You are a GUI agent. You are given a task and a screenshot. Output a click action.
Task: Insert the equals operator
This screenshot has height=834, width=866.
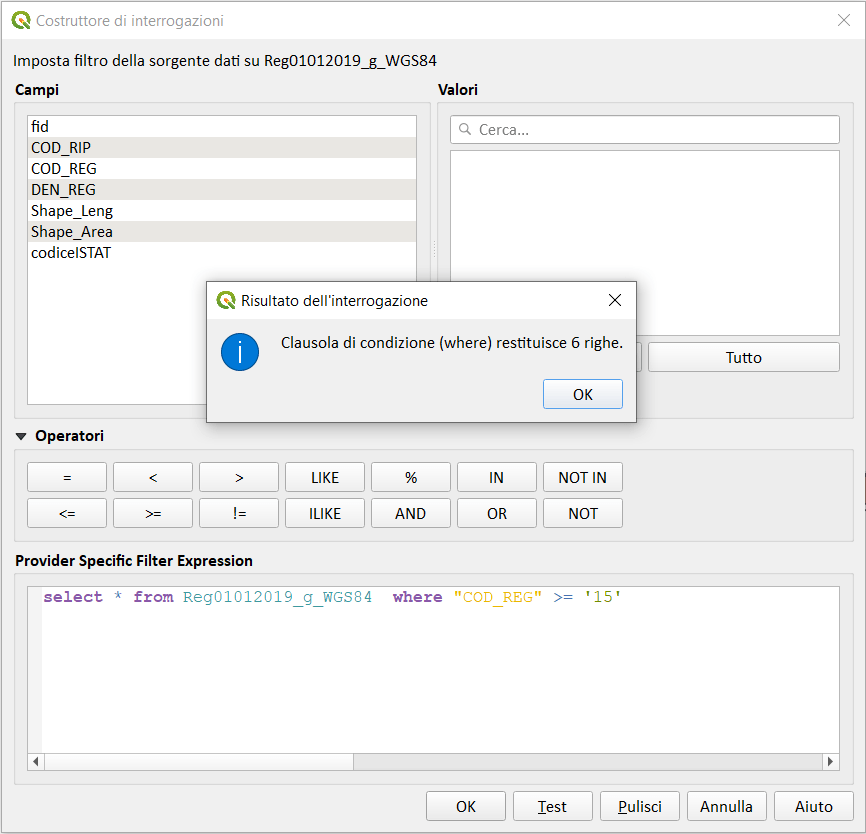click(67, 477)
